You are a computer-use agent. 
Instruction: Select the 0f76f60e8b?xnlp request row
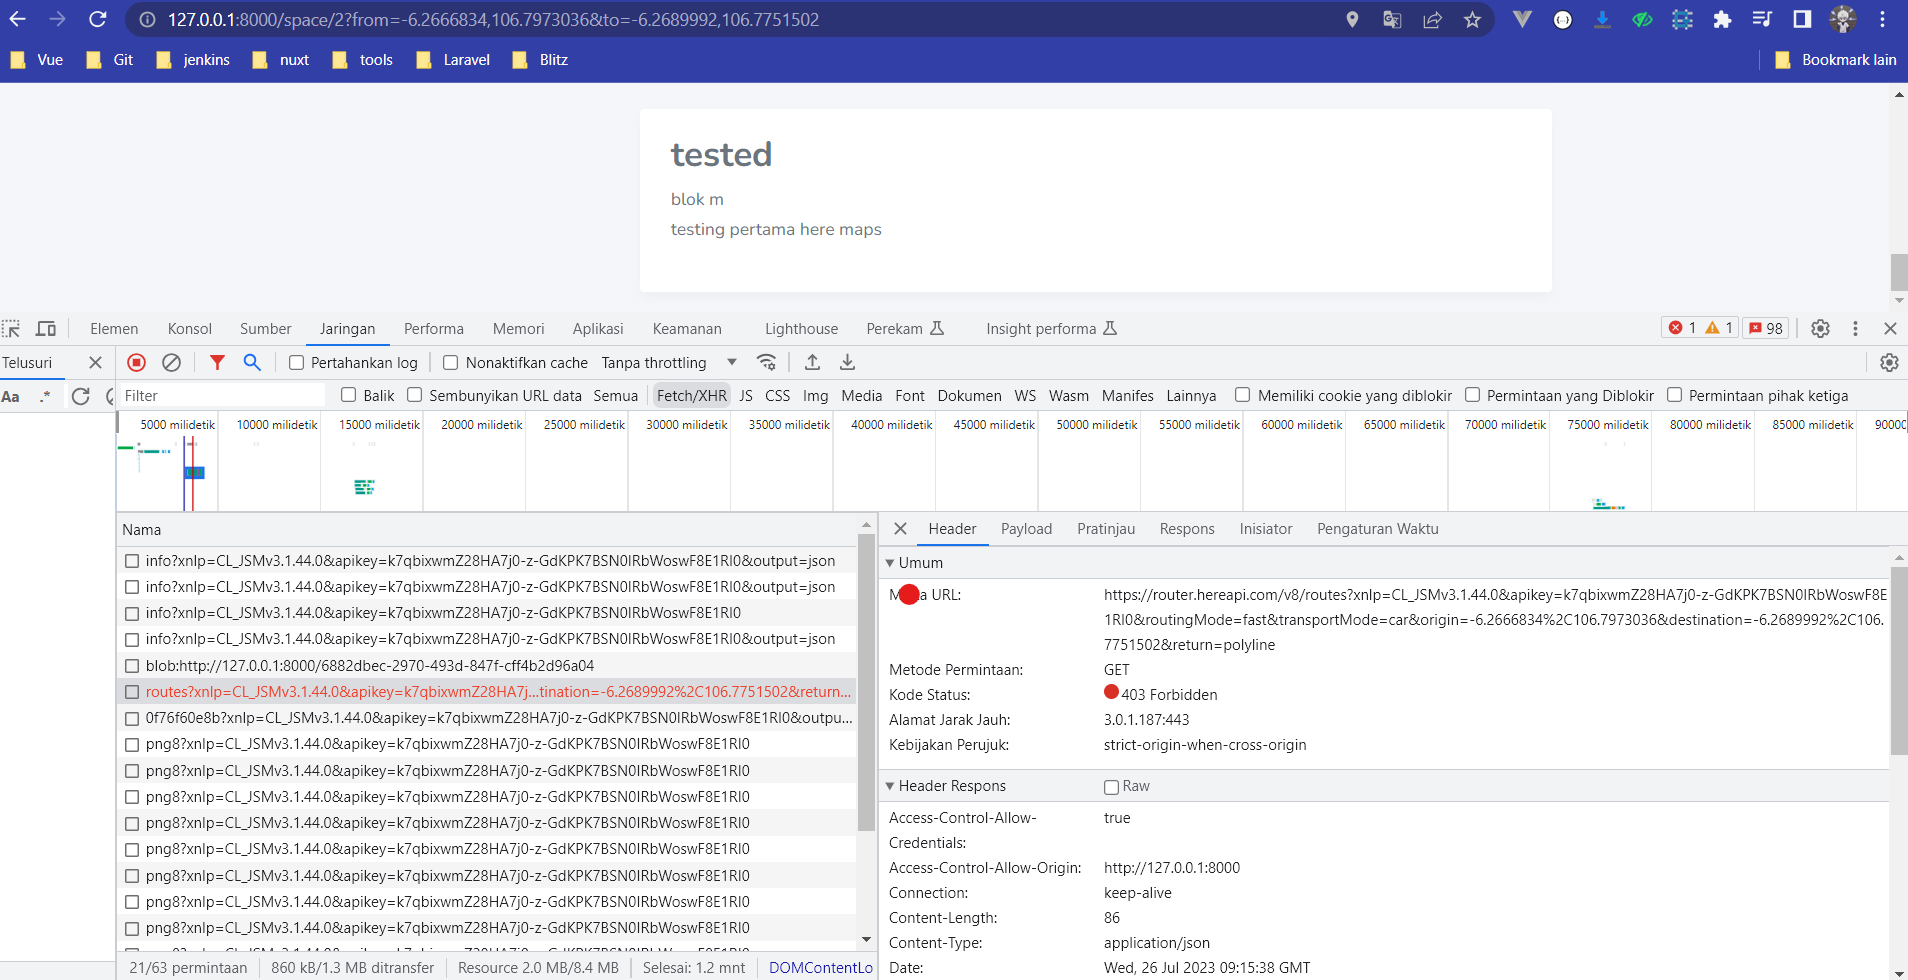coord(487,718)
